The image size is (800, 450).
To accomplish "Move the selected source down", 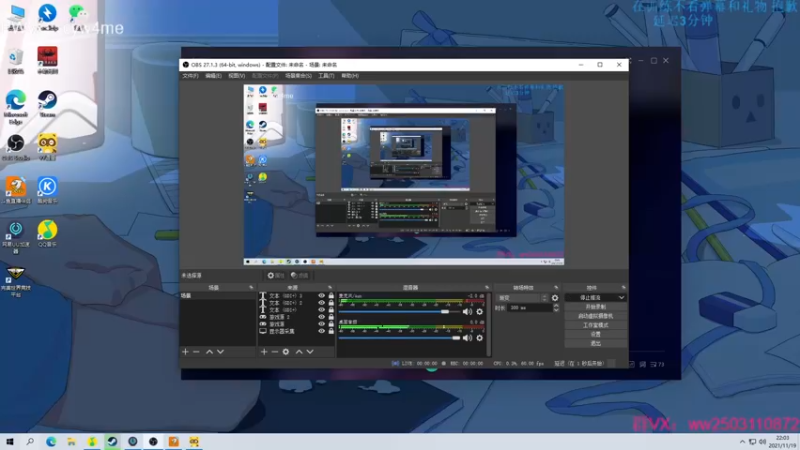I will point(310,352).
